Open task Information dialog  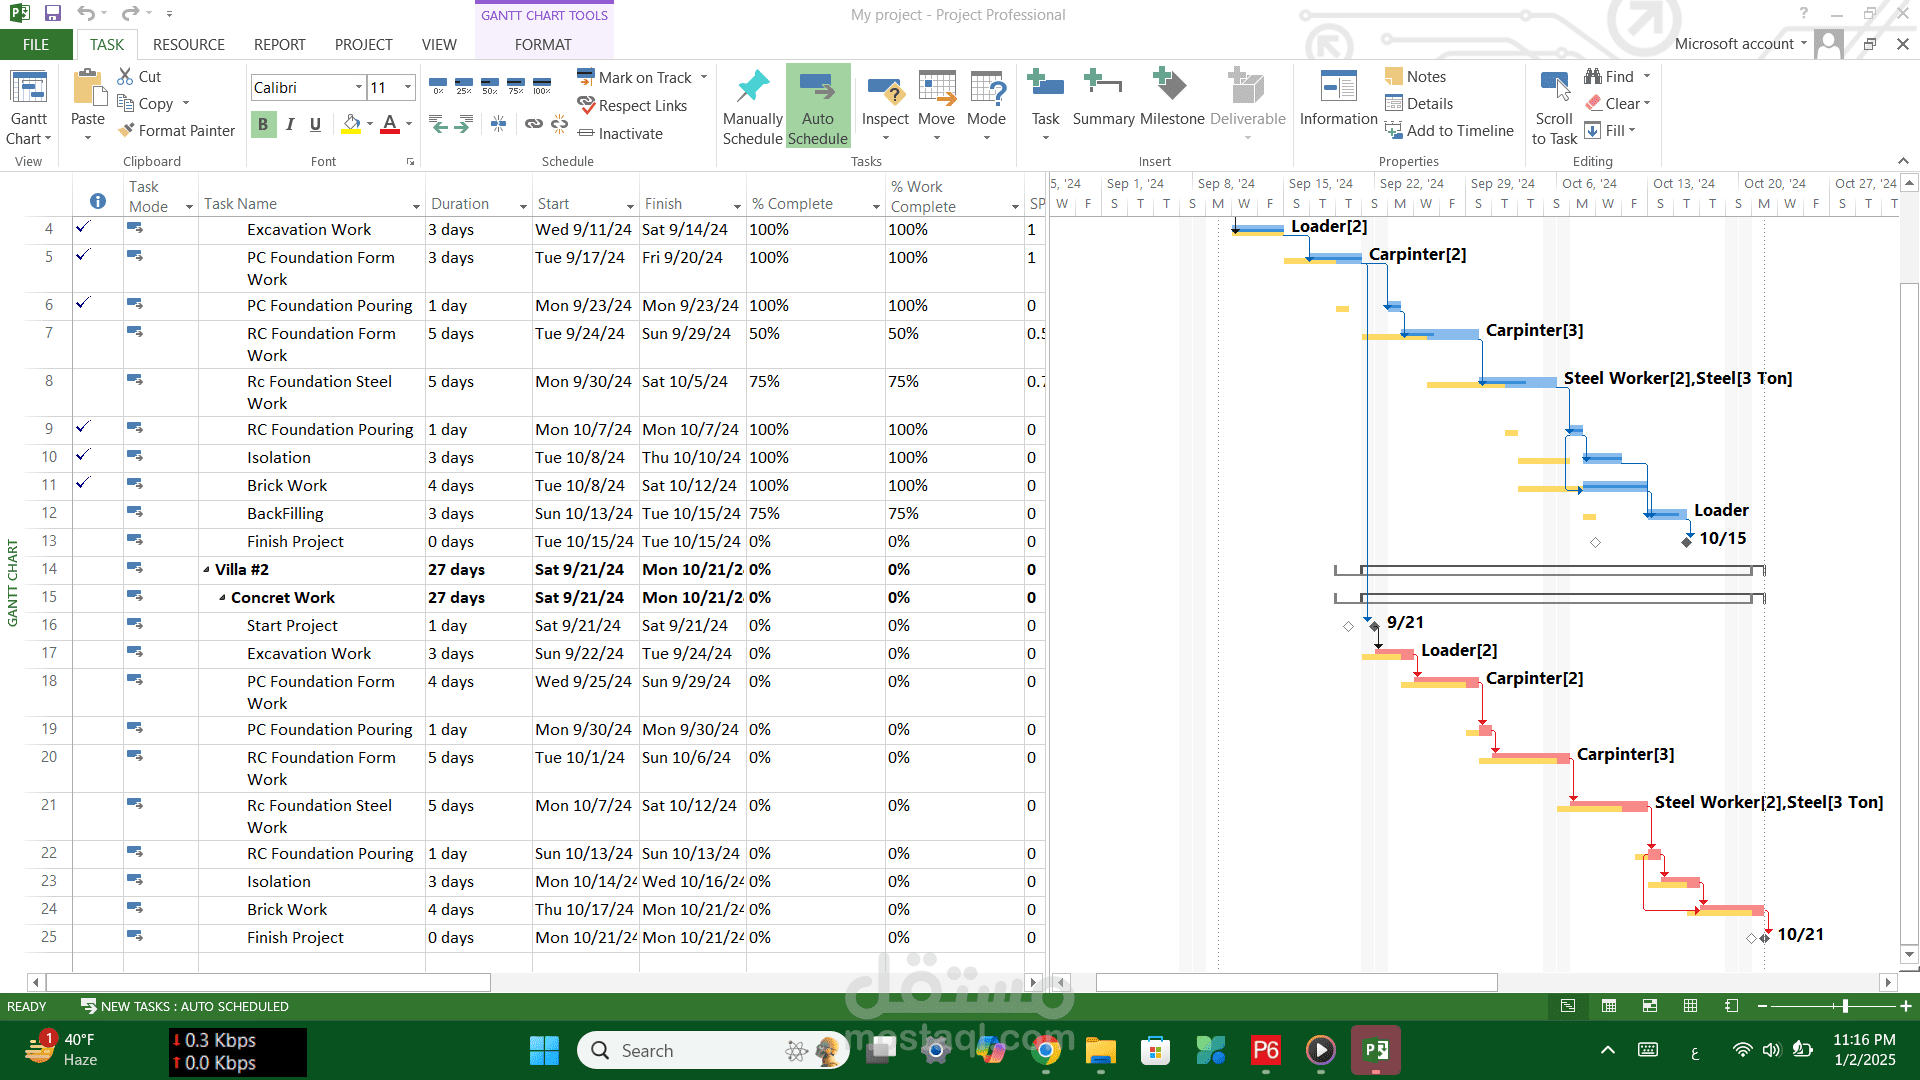point(1338,98)
